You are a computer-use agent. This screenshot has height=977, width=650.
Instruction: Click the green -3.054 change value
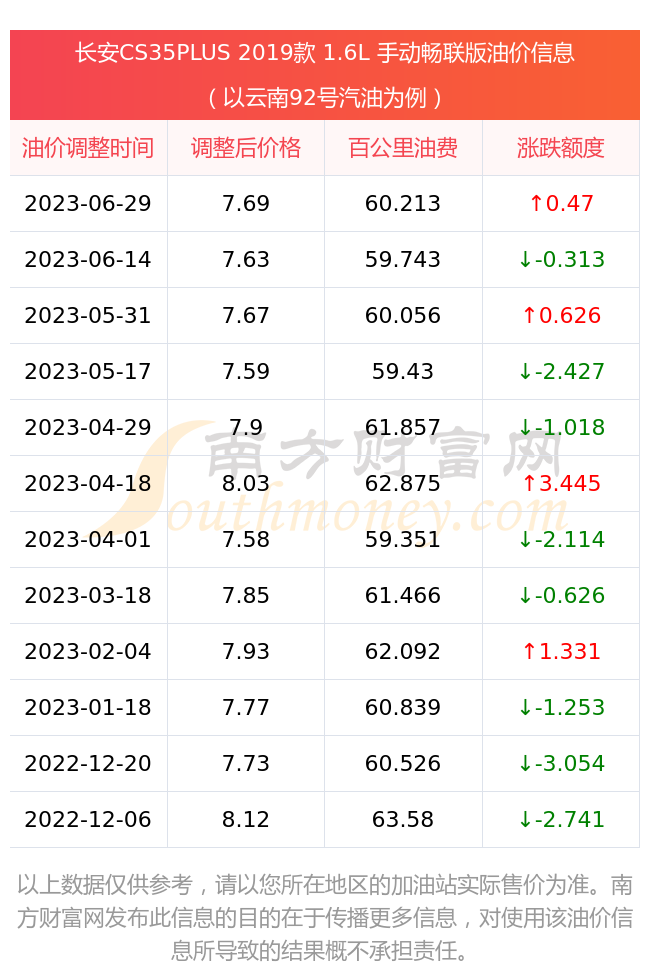tap(561, 763)
